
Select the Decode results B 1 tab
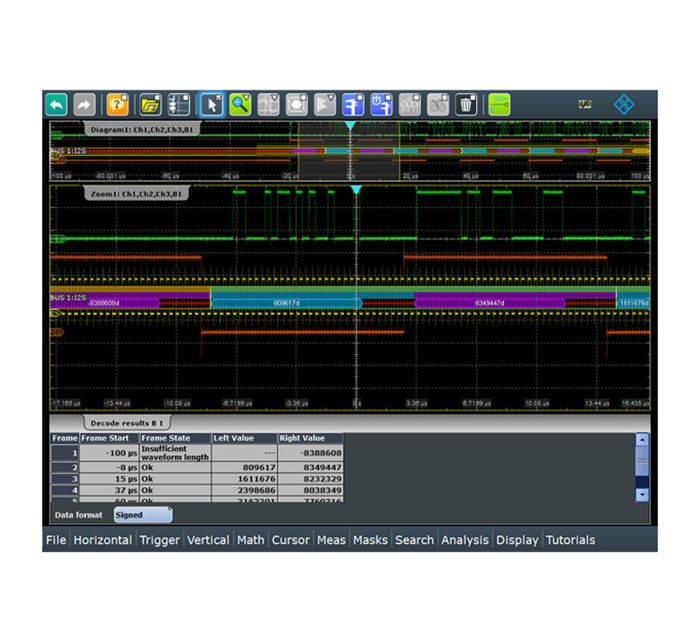point(127,423)
